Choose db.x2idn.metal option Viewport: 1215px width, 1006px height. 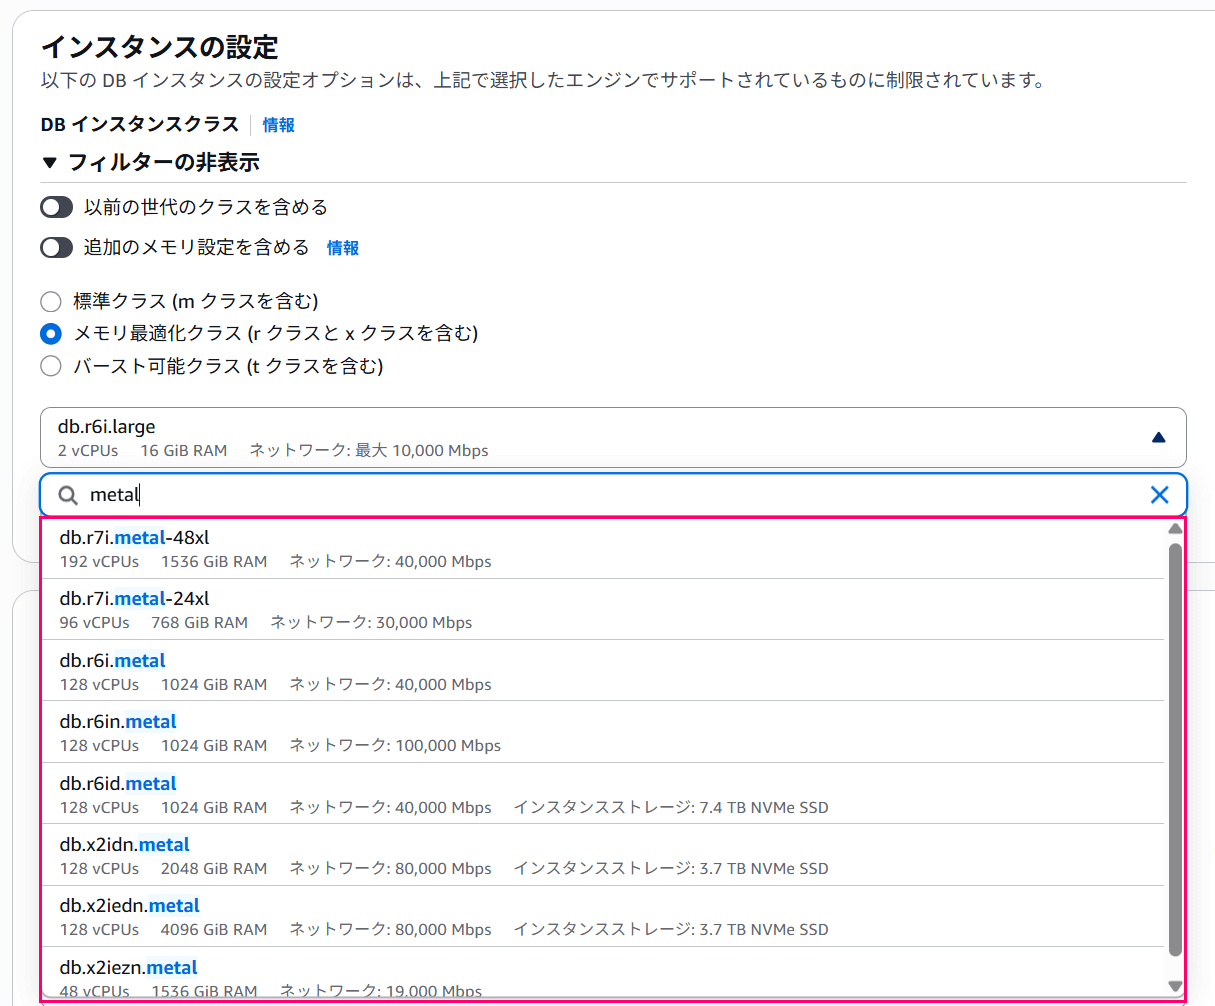602,855
